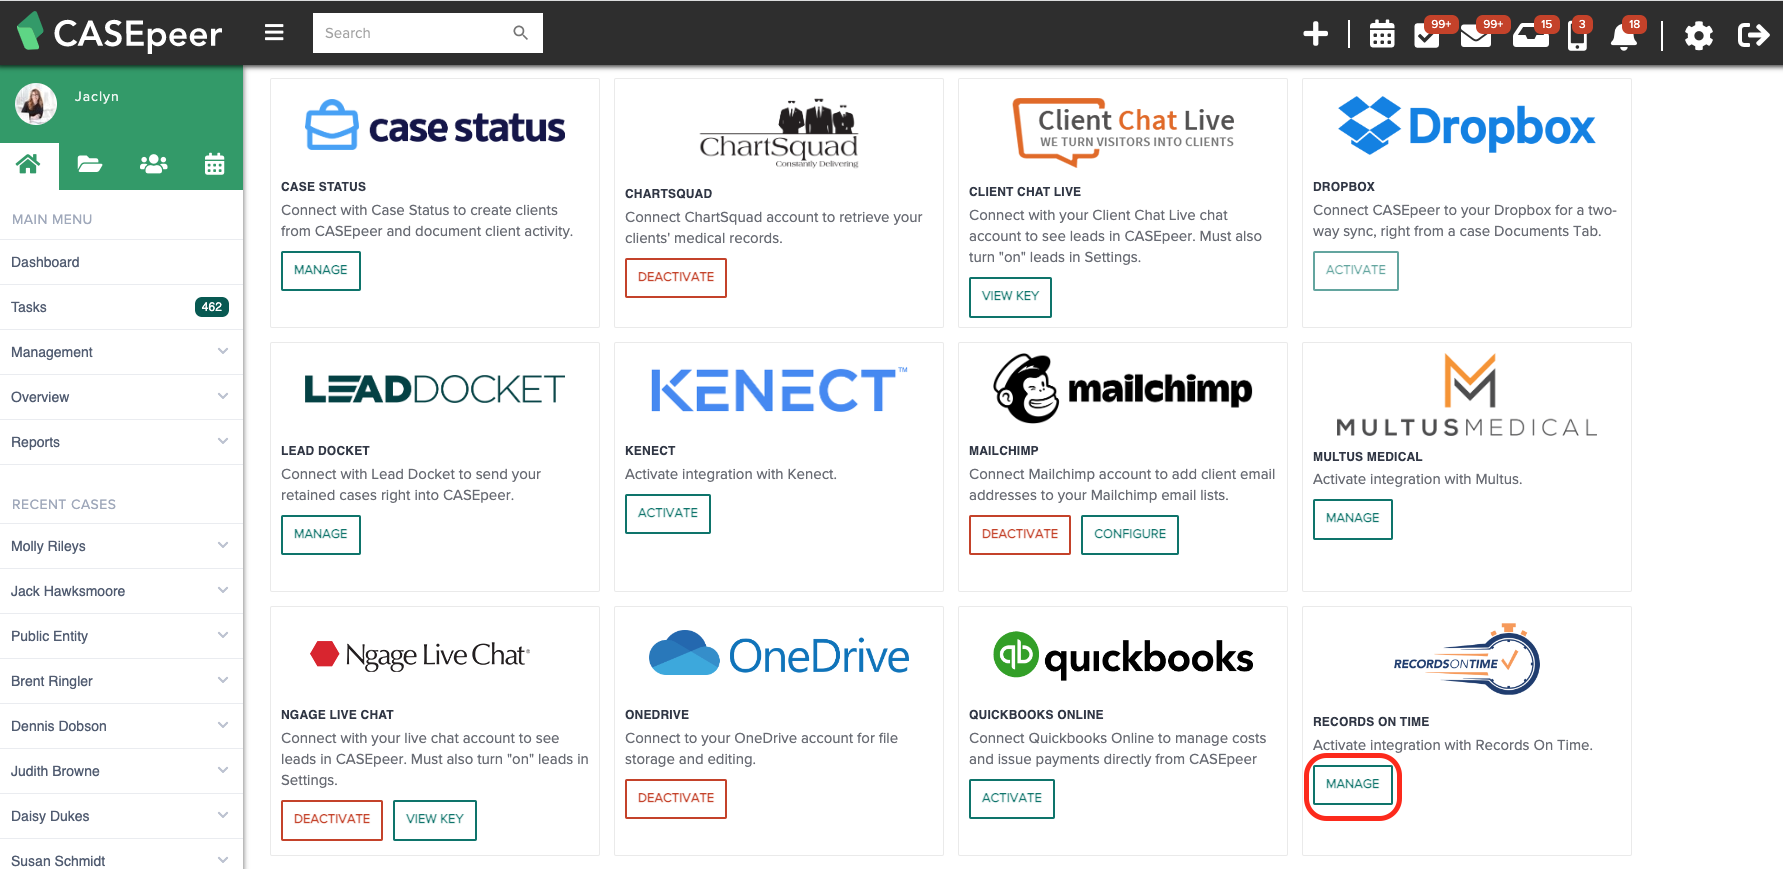
Task: Deactivate the ChartSquad integration
Action: [x=676, y=277]
